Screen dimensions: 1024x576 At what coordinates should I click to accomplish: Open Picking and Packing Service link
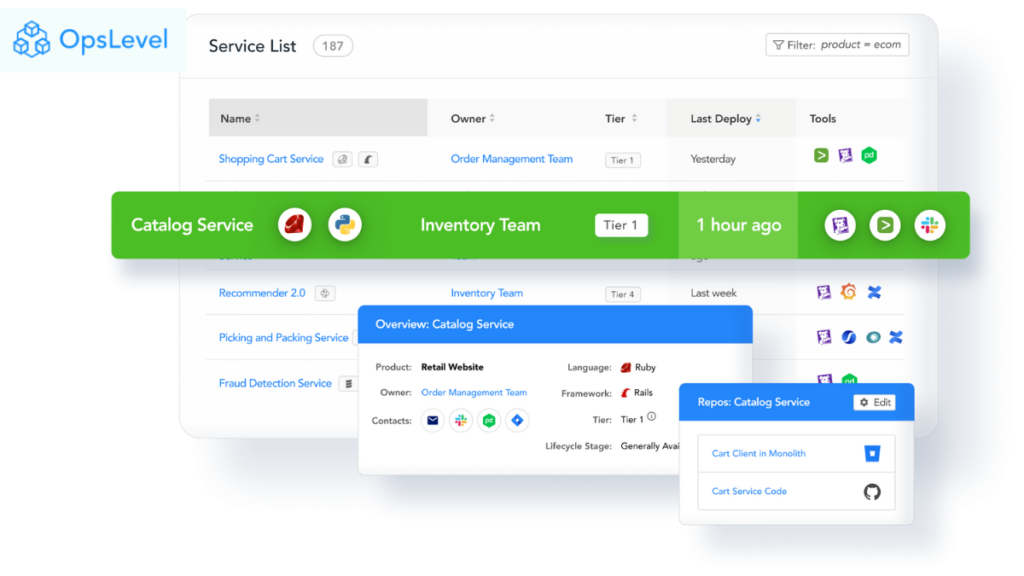point(283,337)
